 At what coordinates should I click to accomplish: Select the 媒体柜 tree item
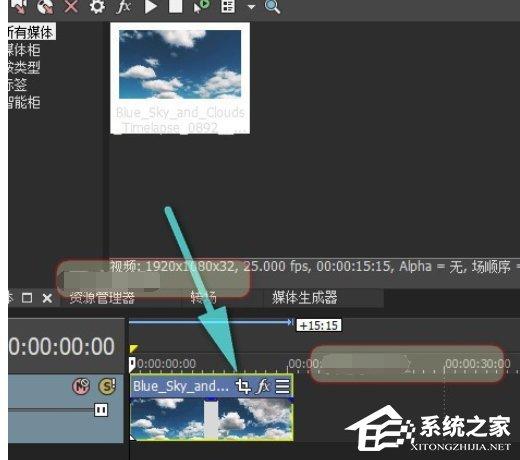[x=24, y=50]
